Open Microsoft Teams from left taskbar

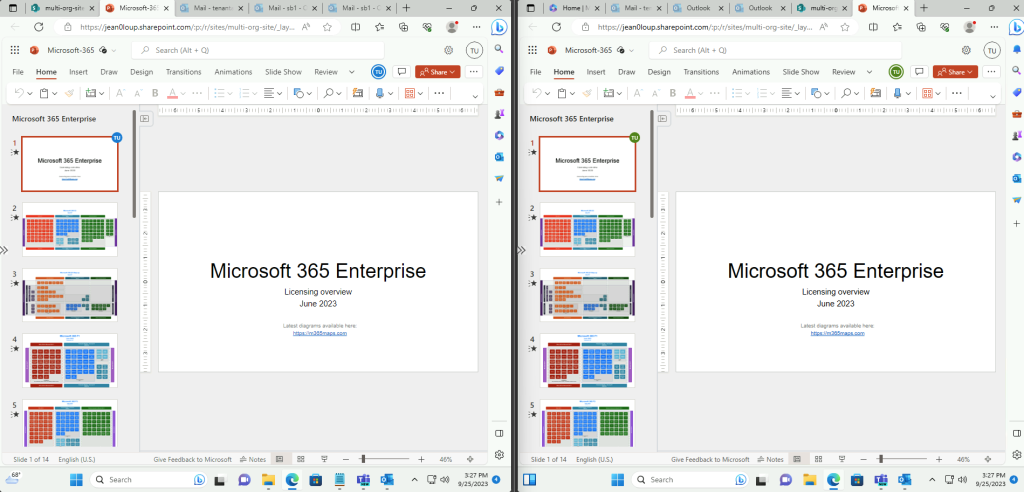point(363,480)
